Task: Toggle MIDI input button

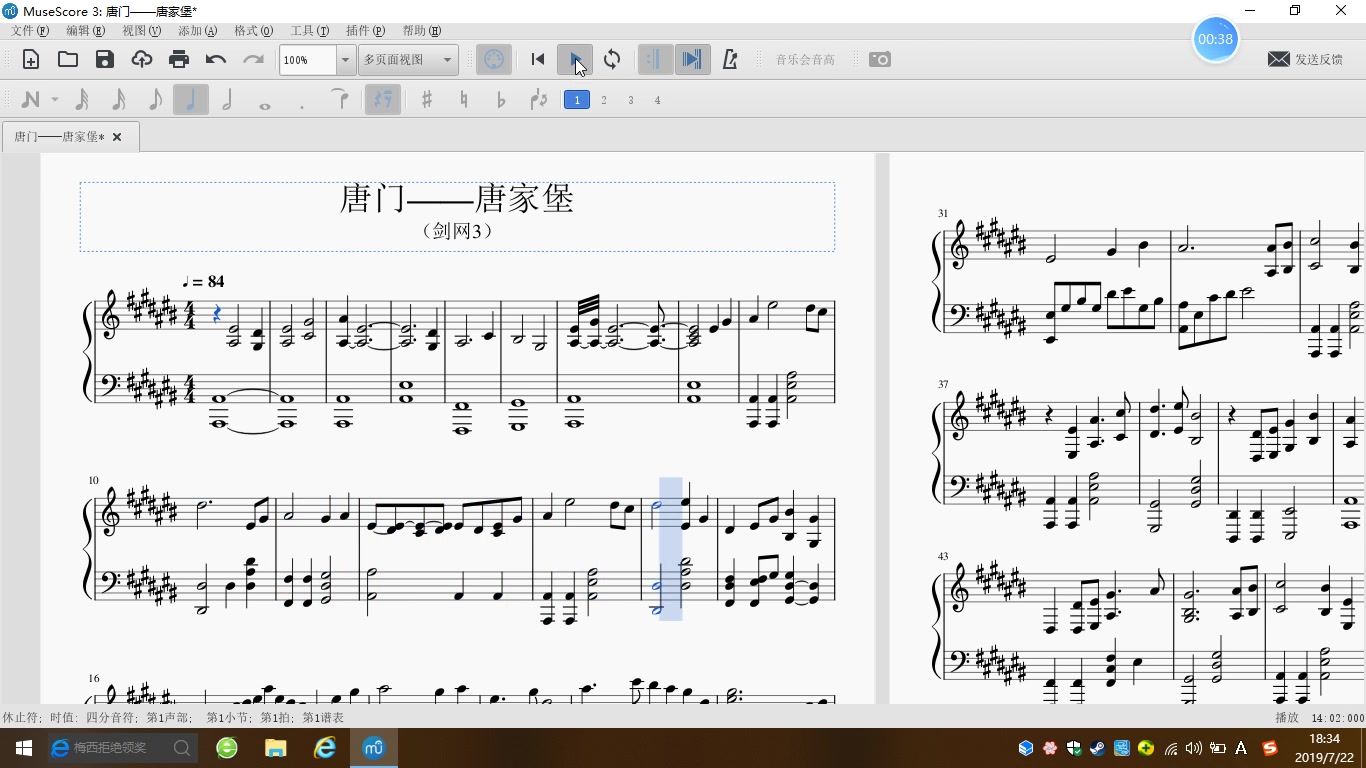Action: coord(493,60)
